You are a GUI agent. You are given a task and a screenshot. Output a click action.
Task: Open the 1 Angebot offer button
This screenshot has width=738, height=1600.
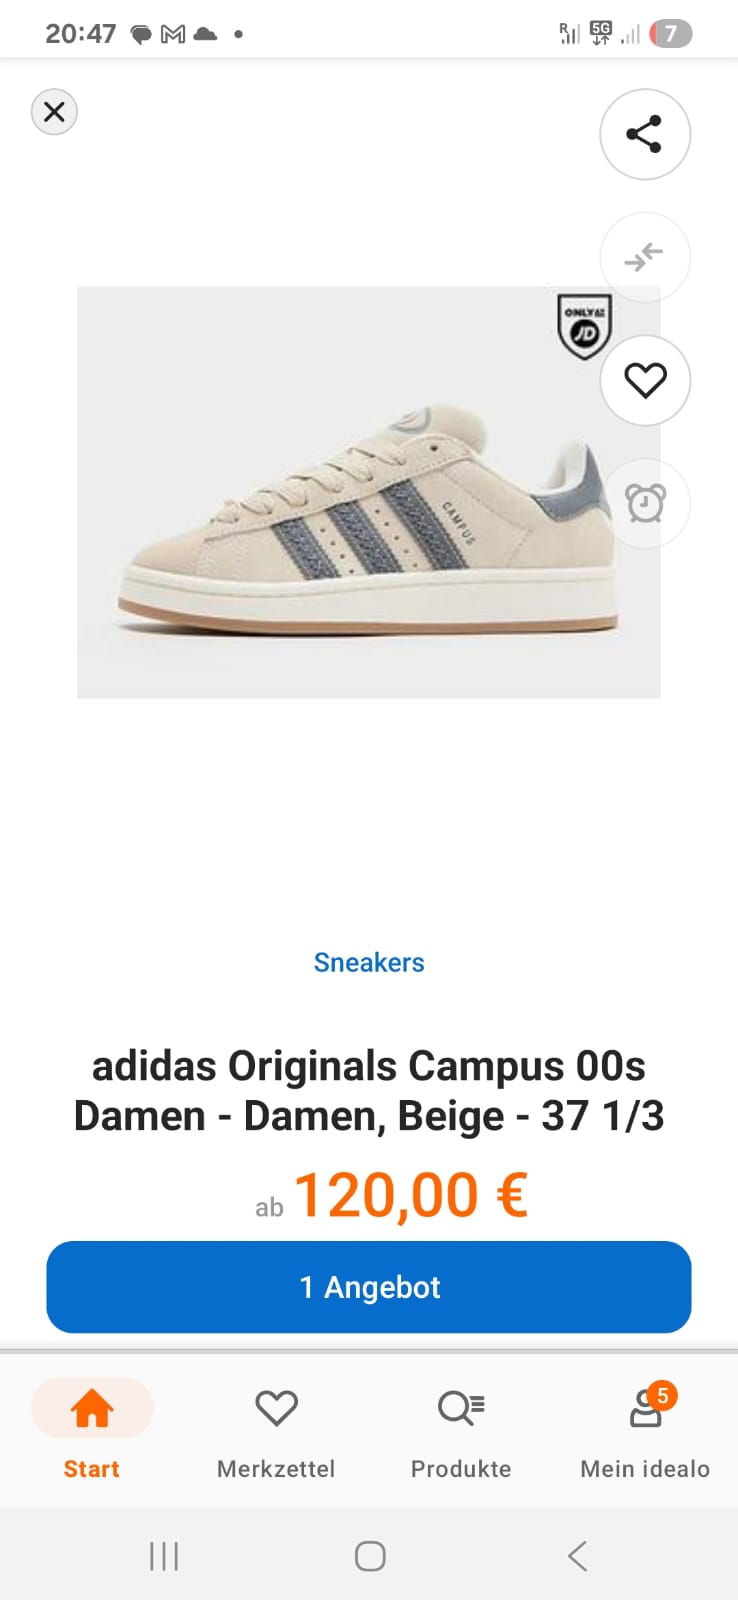click(x=369, y=1287)
